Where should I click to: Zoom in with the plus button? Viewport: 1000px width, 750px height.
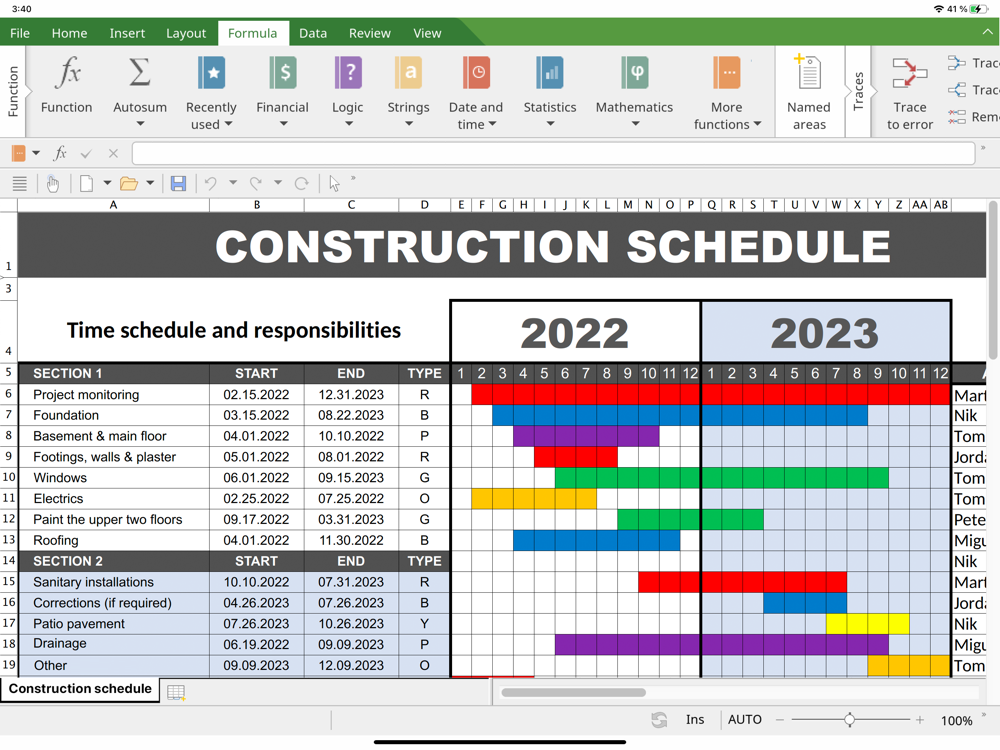(920, 720)
